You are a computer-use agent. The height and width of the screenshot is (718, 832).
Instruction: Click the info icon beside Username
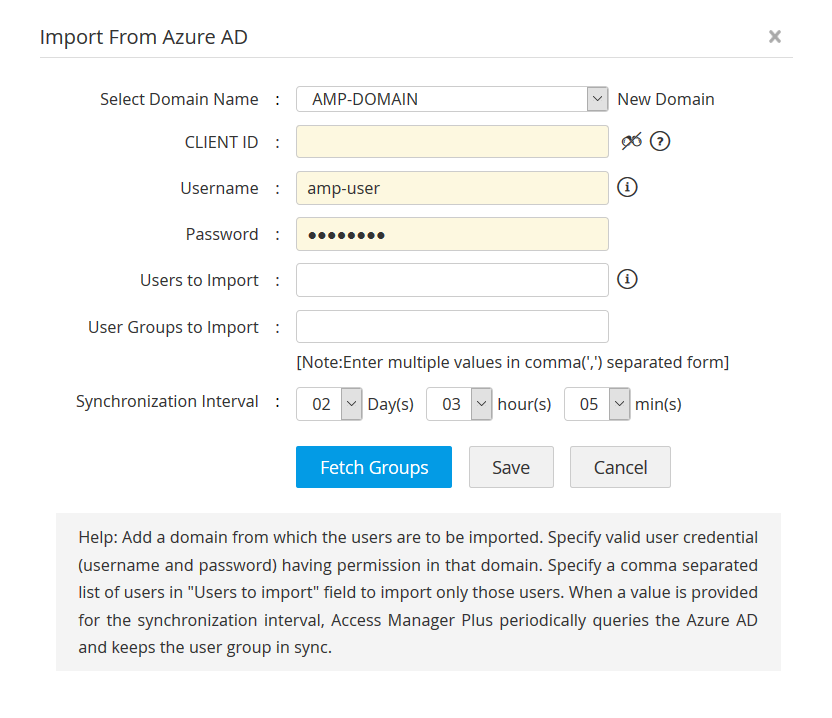click(x=627, y=187)
